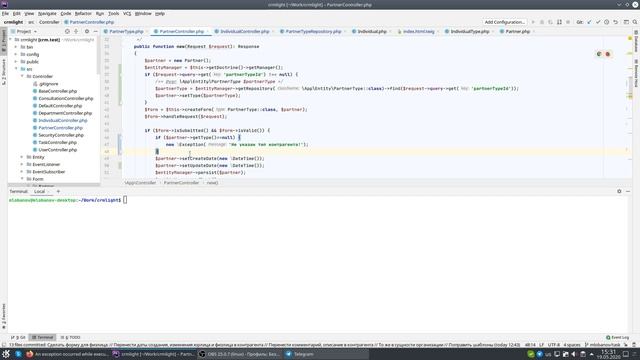Select DefaultController.php in project tree
Image resolution: width=640 pixels, height=360 pixels.
57,106
